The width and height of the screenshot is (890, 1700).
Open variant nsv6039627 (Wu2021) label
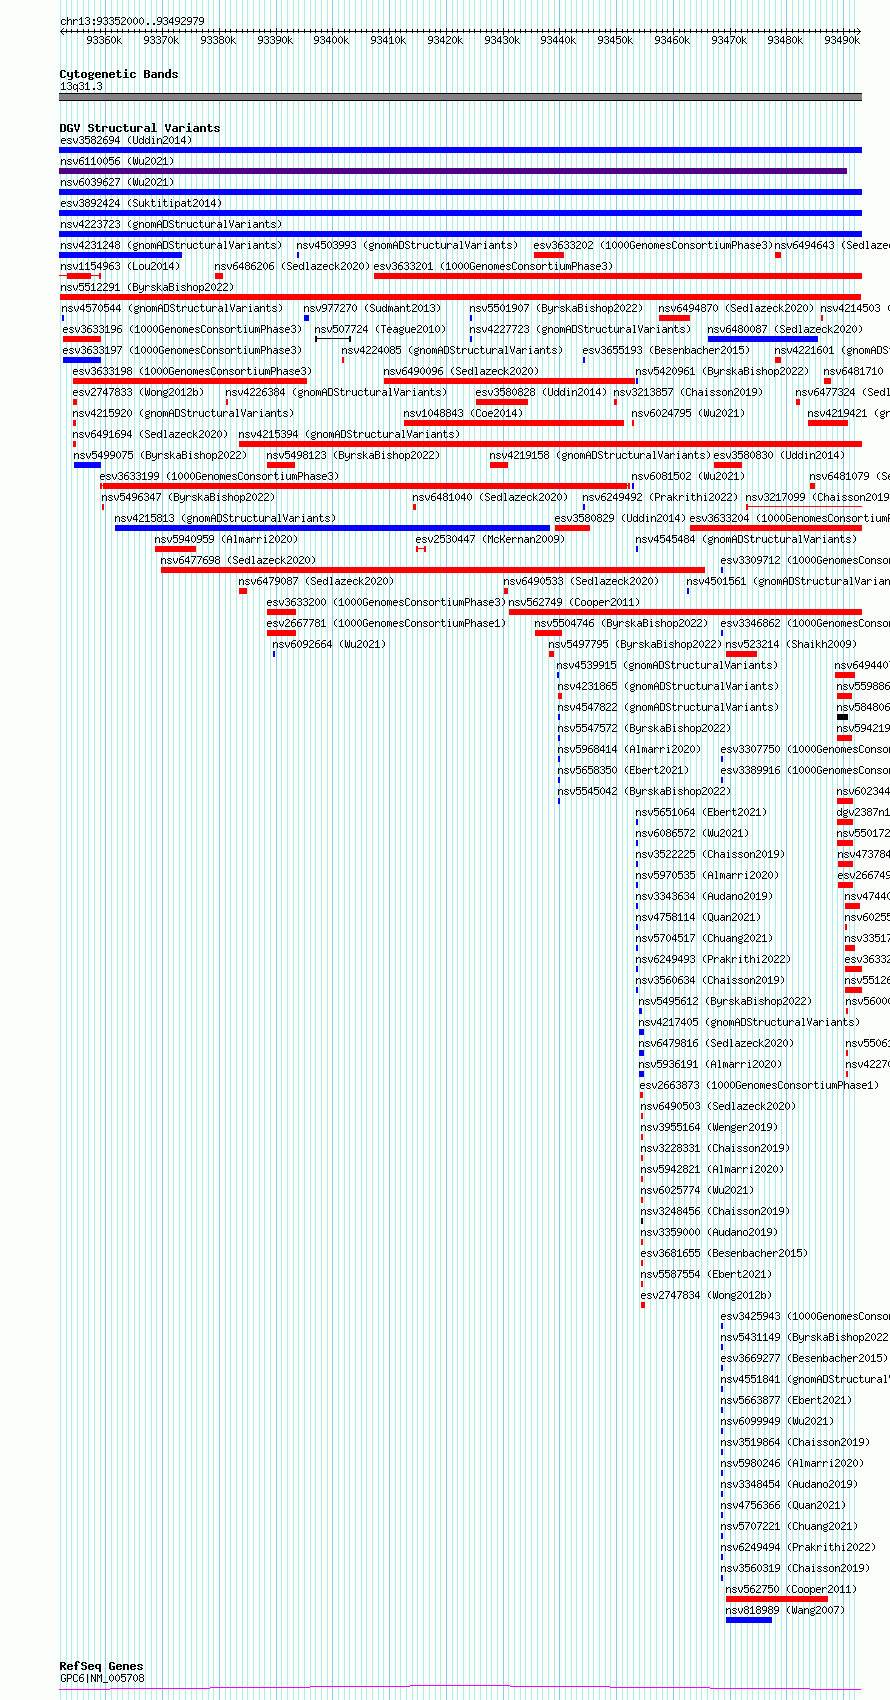117,182
